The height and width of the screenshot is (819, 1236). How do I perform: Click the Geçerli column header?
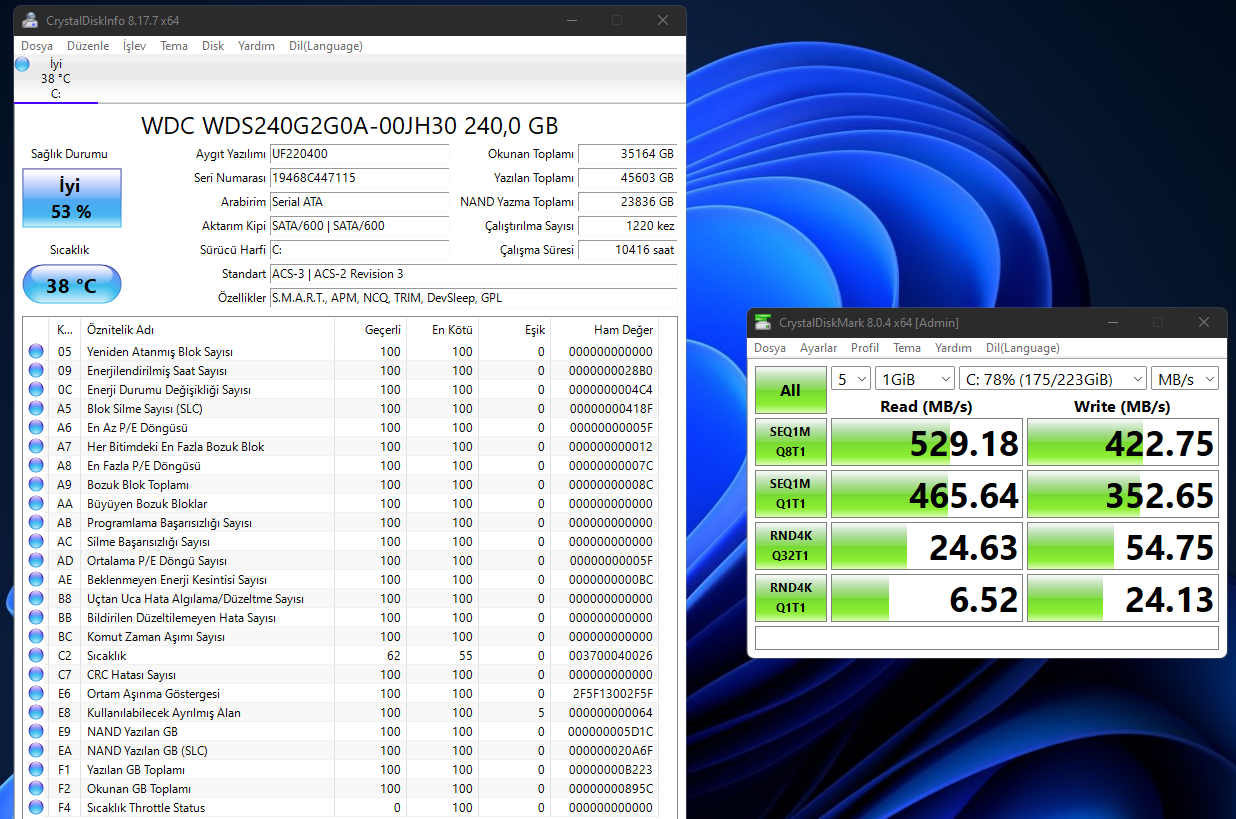coord(370,330)
